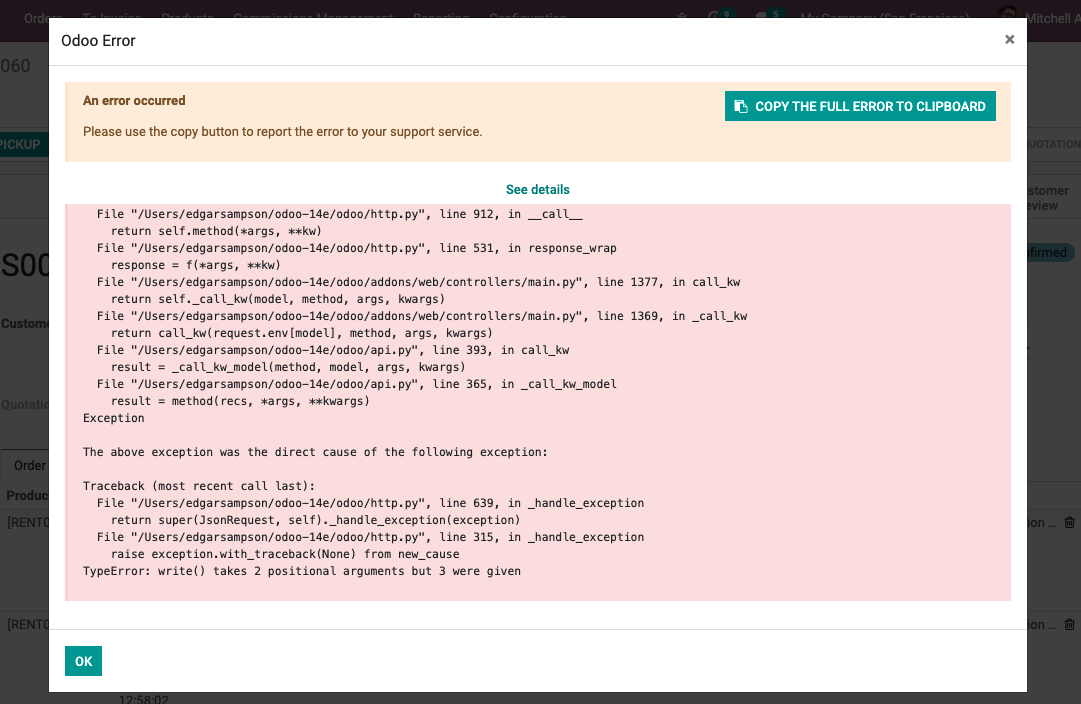Image resolution: width=1081 pixels, height=704 pixels.
Task: Click traceback line 'line 1369, in _call_kw'
Action: (x=422, y=316)
